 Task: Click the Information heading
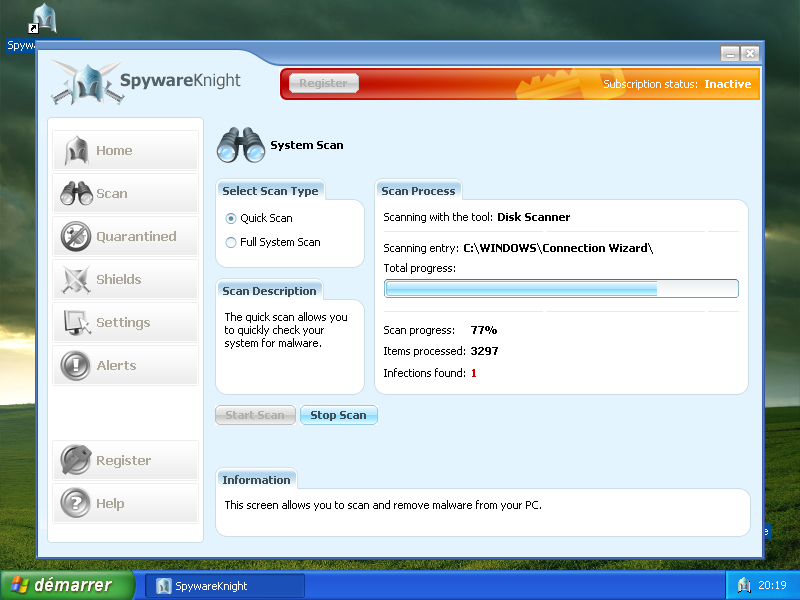tap(256, 480)
